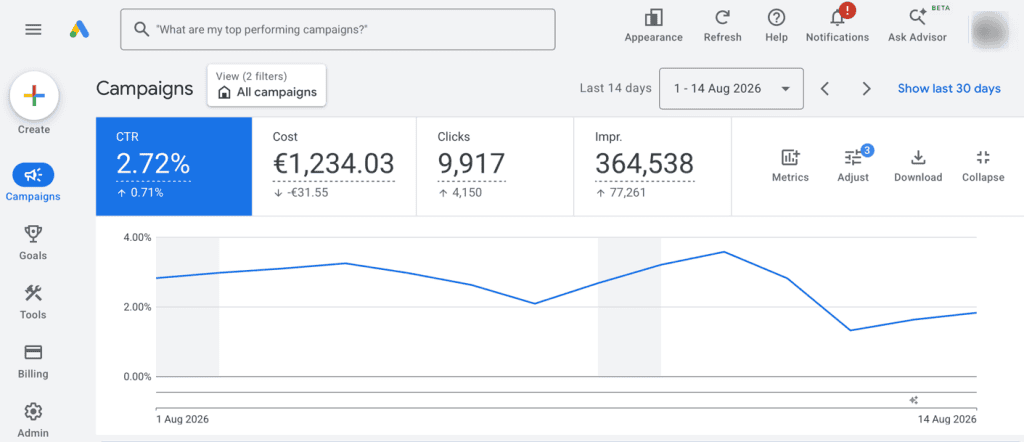The width and height of the screenshot is (1024, 442).
Task: Select the Cost metric card
Action: point(334,166)
